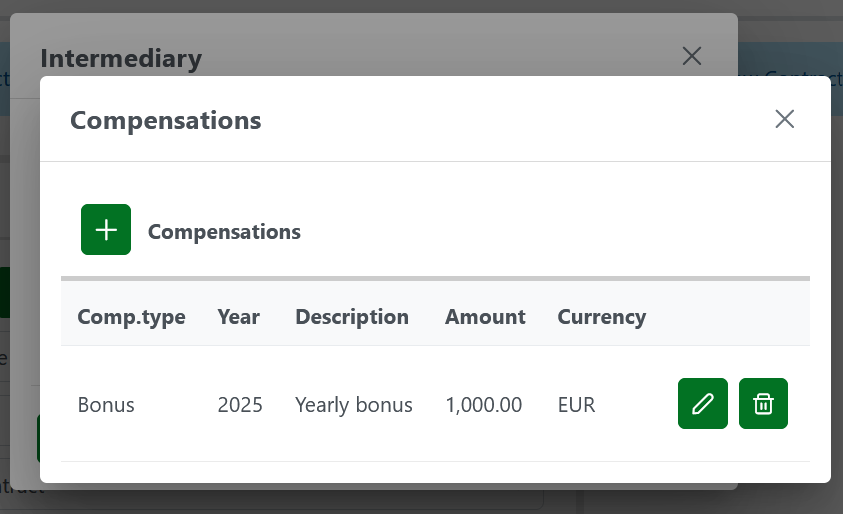Viewport: 843px width, 514px height.
Task: Close the Intermediary dialog behind
Action: click(691, 56)
